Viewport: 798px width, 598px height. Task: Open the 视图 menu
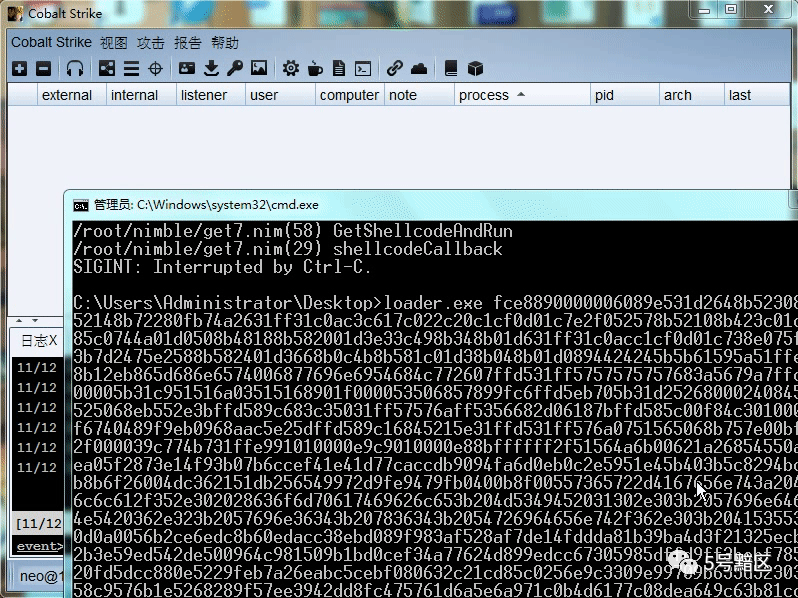(x=113, y=43)
